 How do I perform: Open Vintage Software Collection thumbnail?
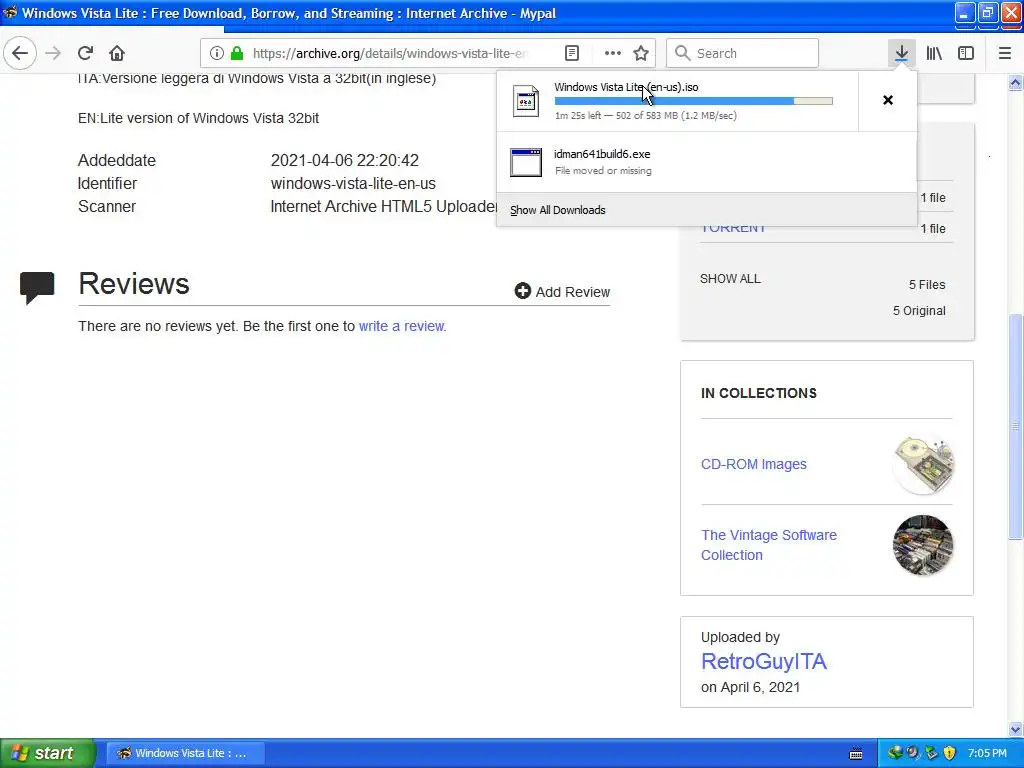click(923, 545)
